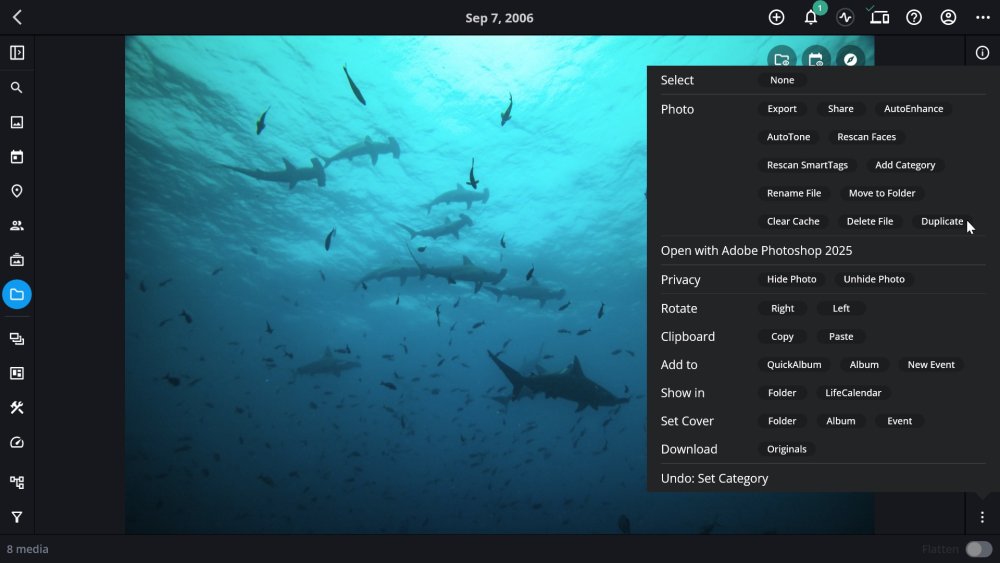The height and width of the screenshot is (563, 1000).
Task: Open the notifications bell
Action: (x=811, y=18)
